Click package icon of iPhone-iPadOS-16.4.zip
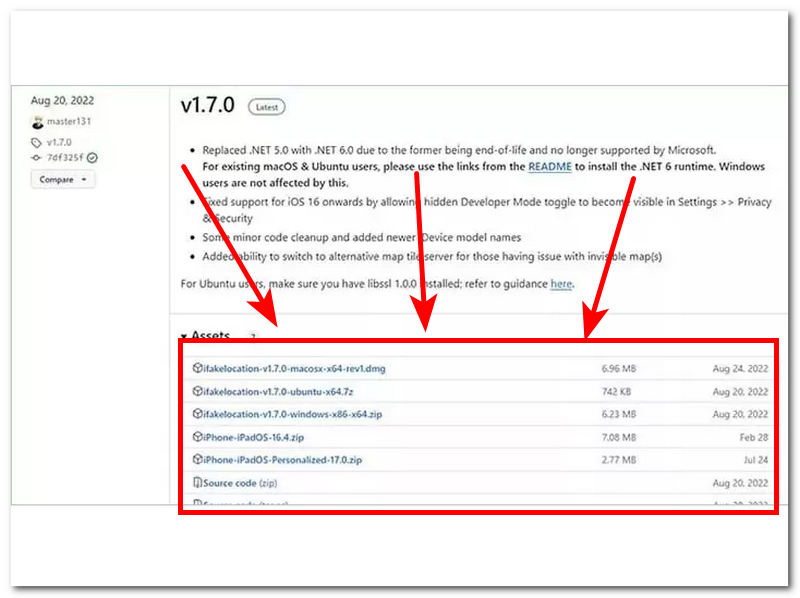This screenshot has width=800, height=598. [x=197, y=437]
